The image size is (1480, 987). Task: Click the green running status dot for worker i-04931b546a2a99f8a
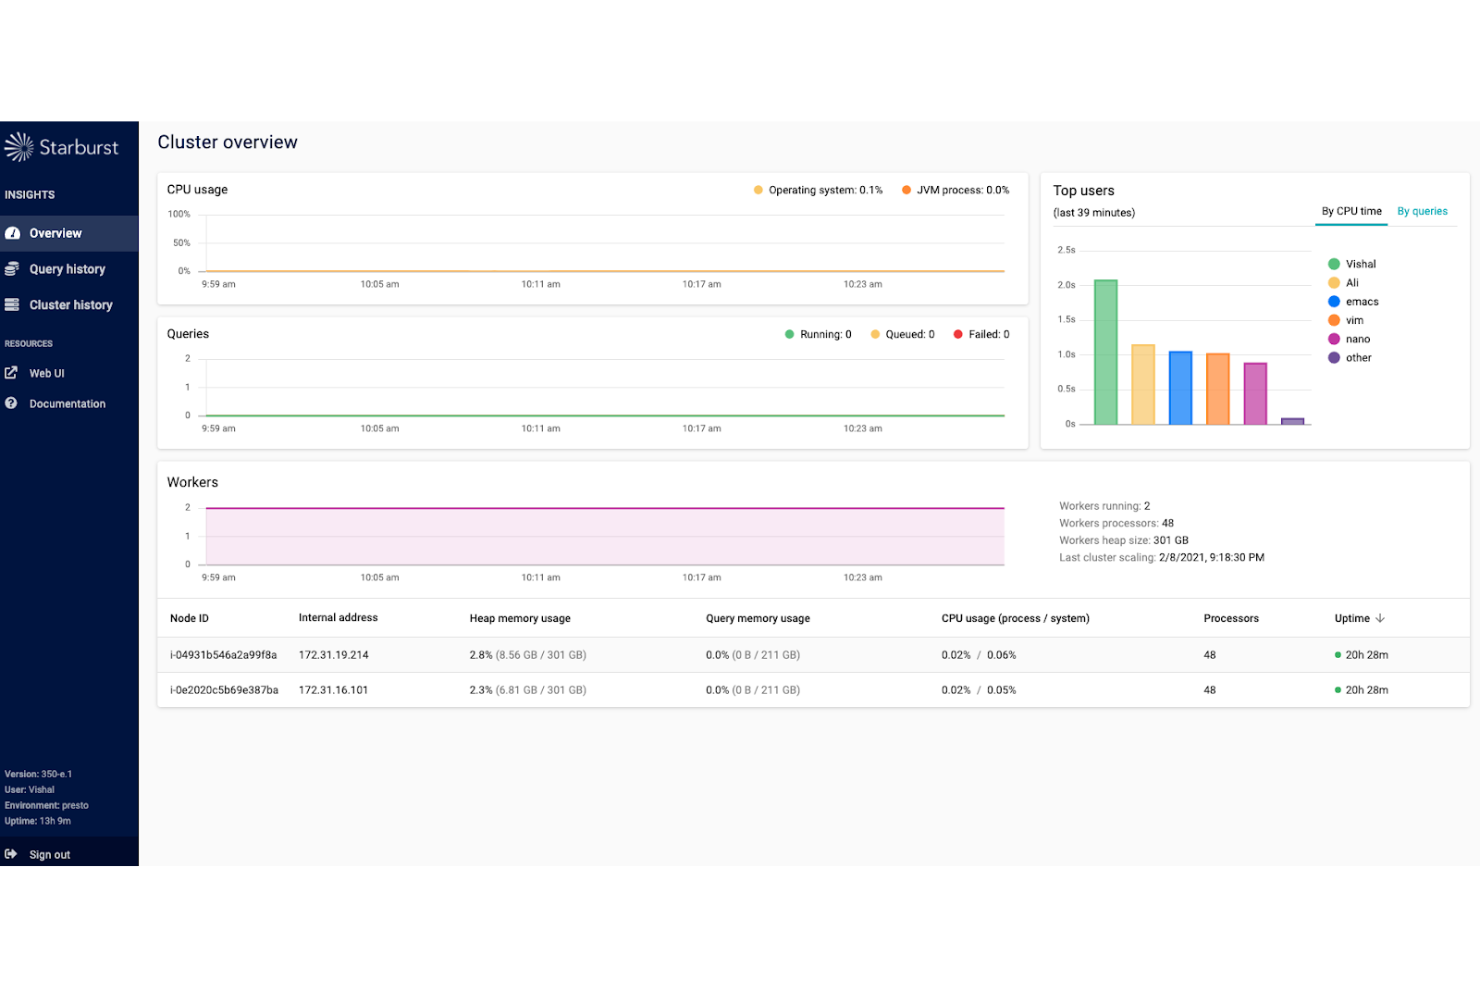point(1337,655)
